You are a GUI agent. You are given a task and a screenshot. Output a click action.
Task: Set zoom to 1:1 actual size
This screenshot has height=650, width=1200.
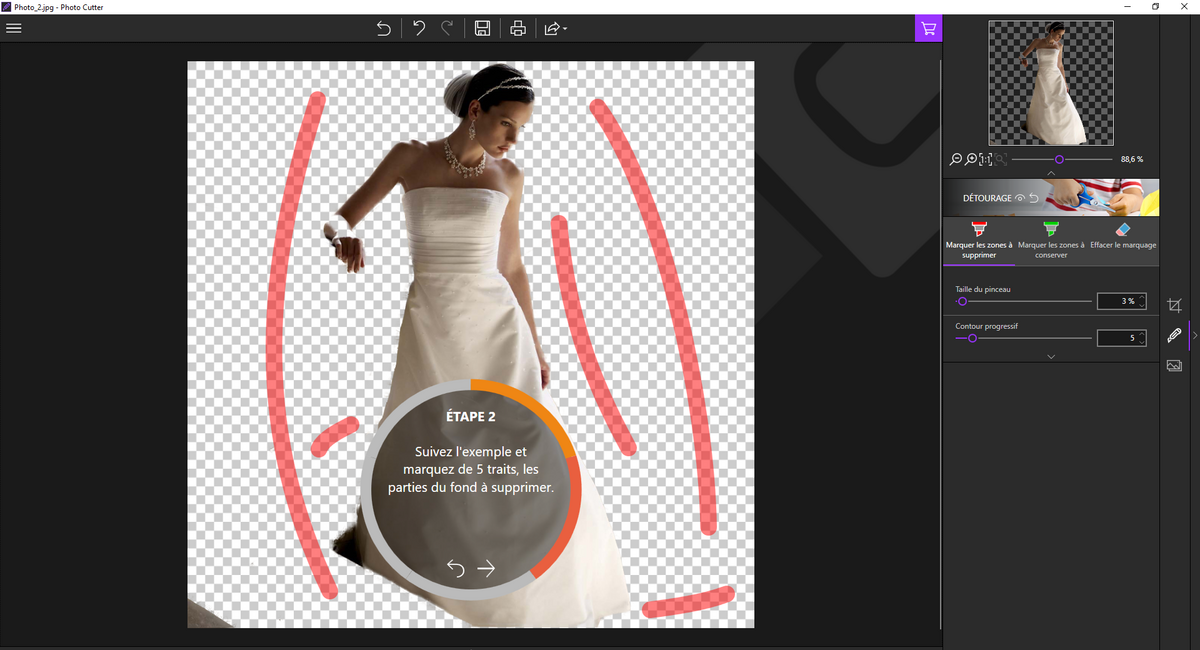pyautogui.click(x=985, y=159)
